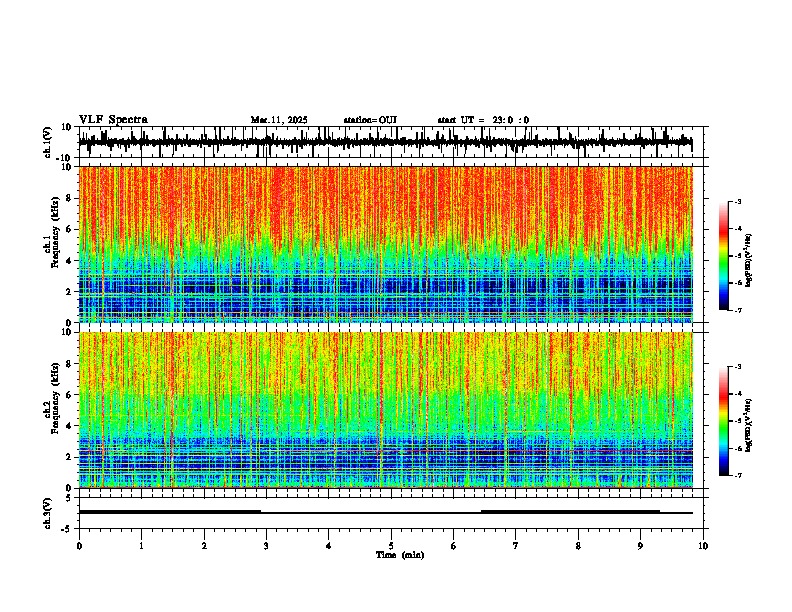792x612 pixels.
Task: Click the 'ch.1(V)' waveform axis label
Action: tap(48, 142)
